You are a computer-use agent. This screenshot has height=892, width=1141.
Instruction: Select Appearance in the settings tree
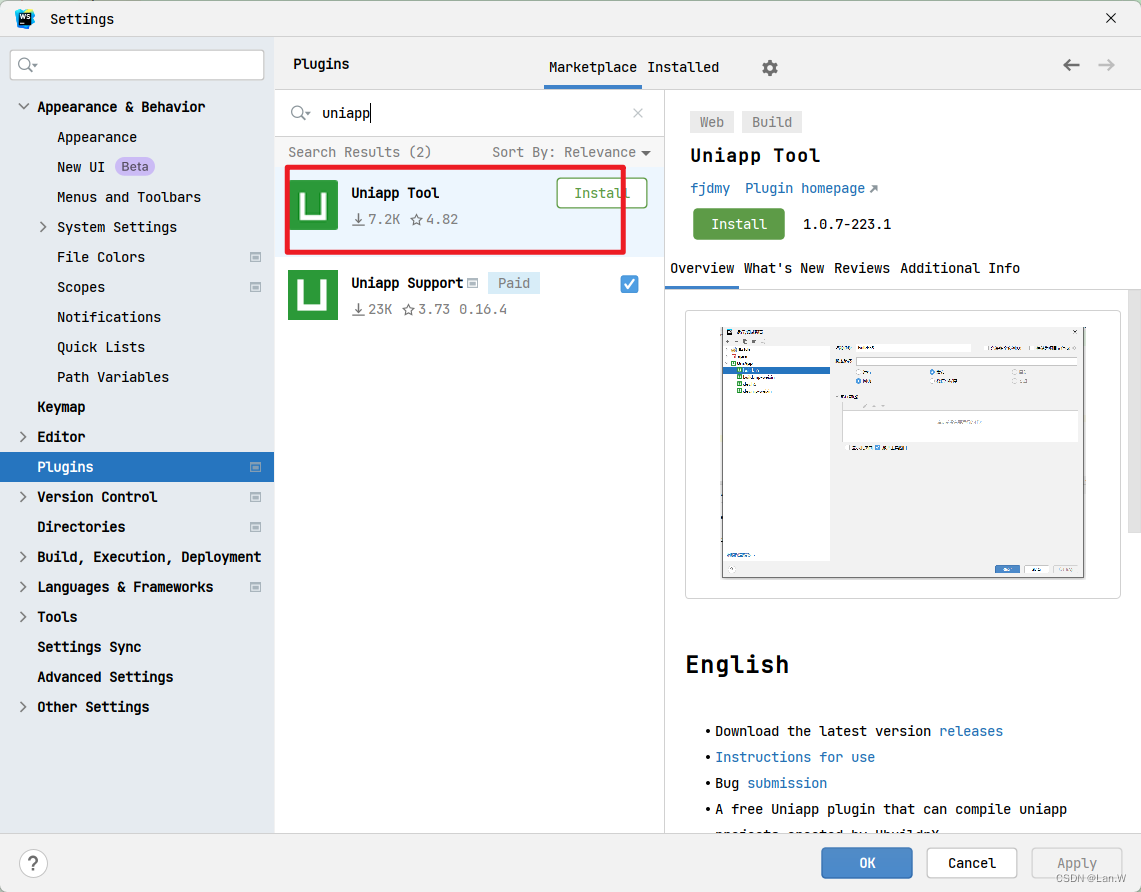(97, 137)
